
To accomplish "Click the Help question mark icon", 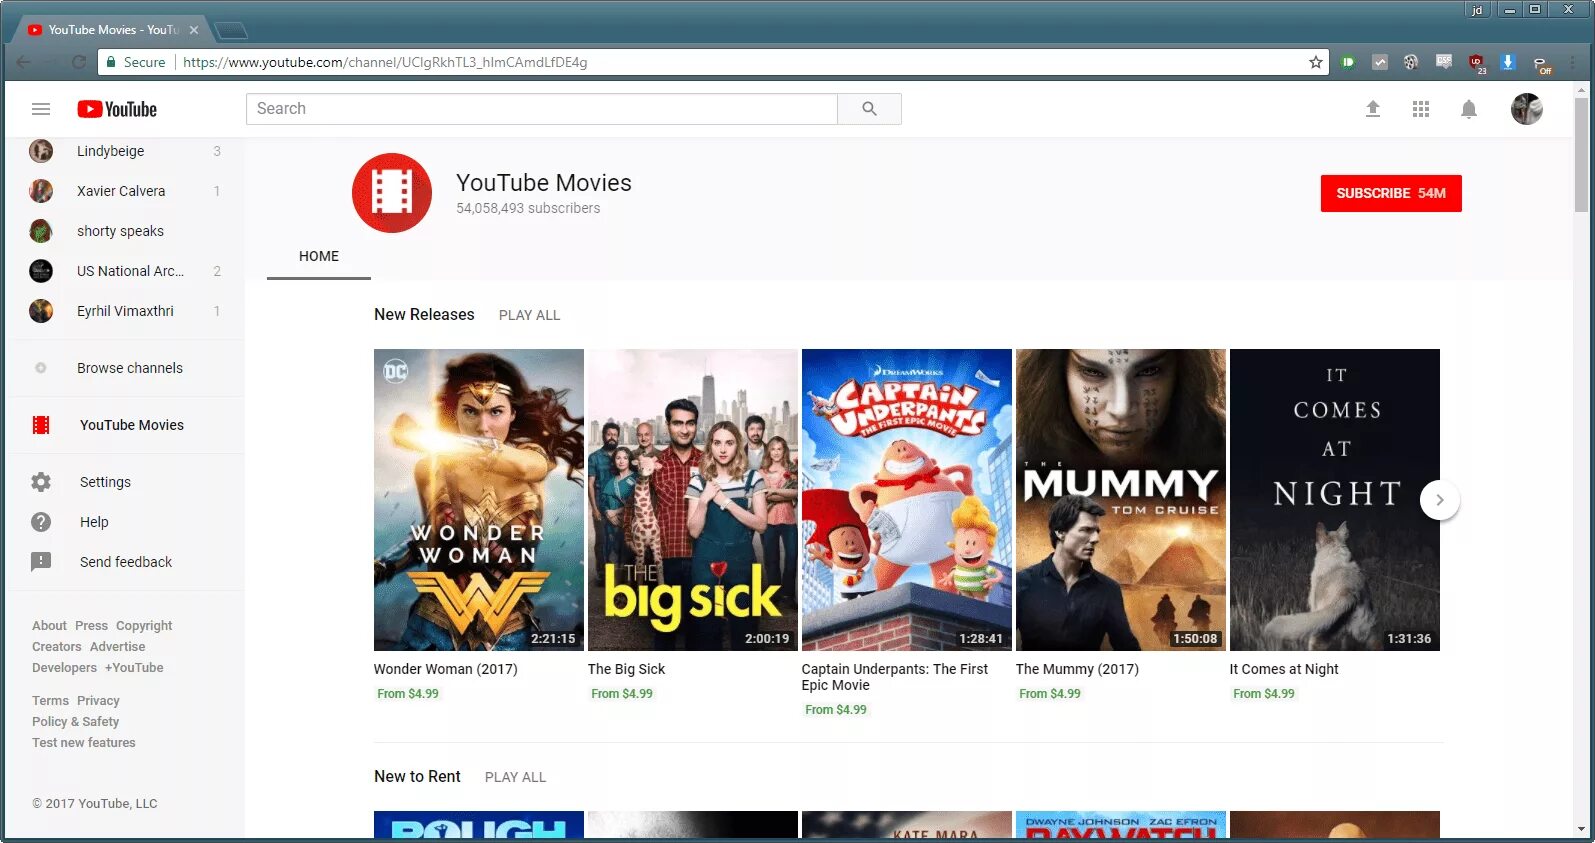I will pyautogui.click(x=41, y=522).
